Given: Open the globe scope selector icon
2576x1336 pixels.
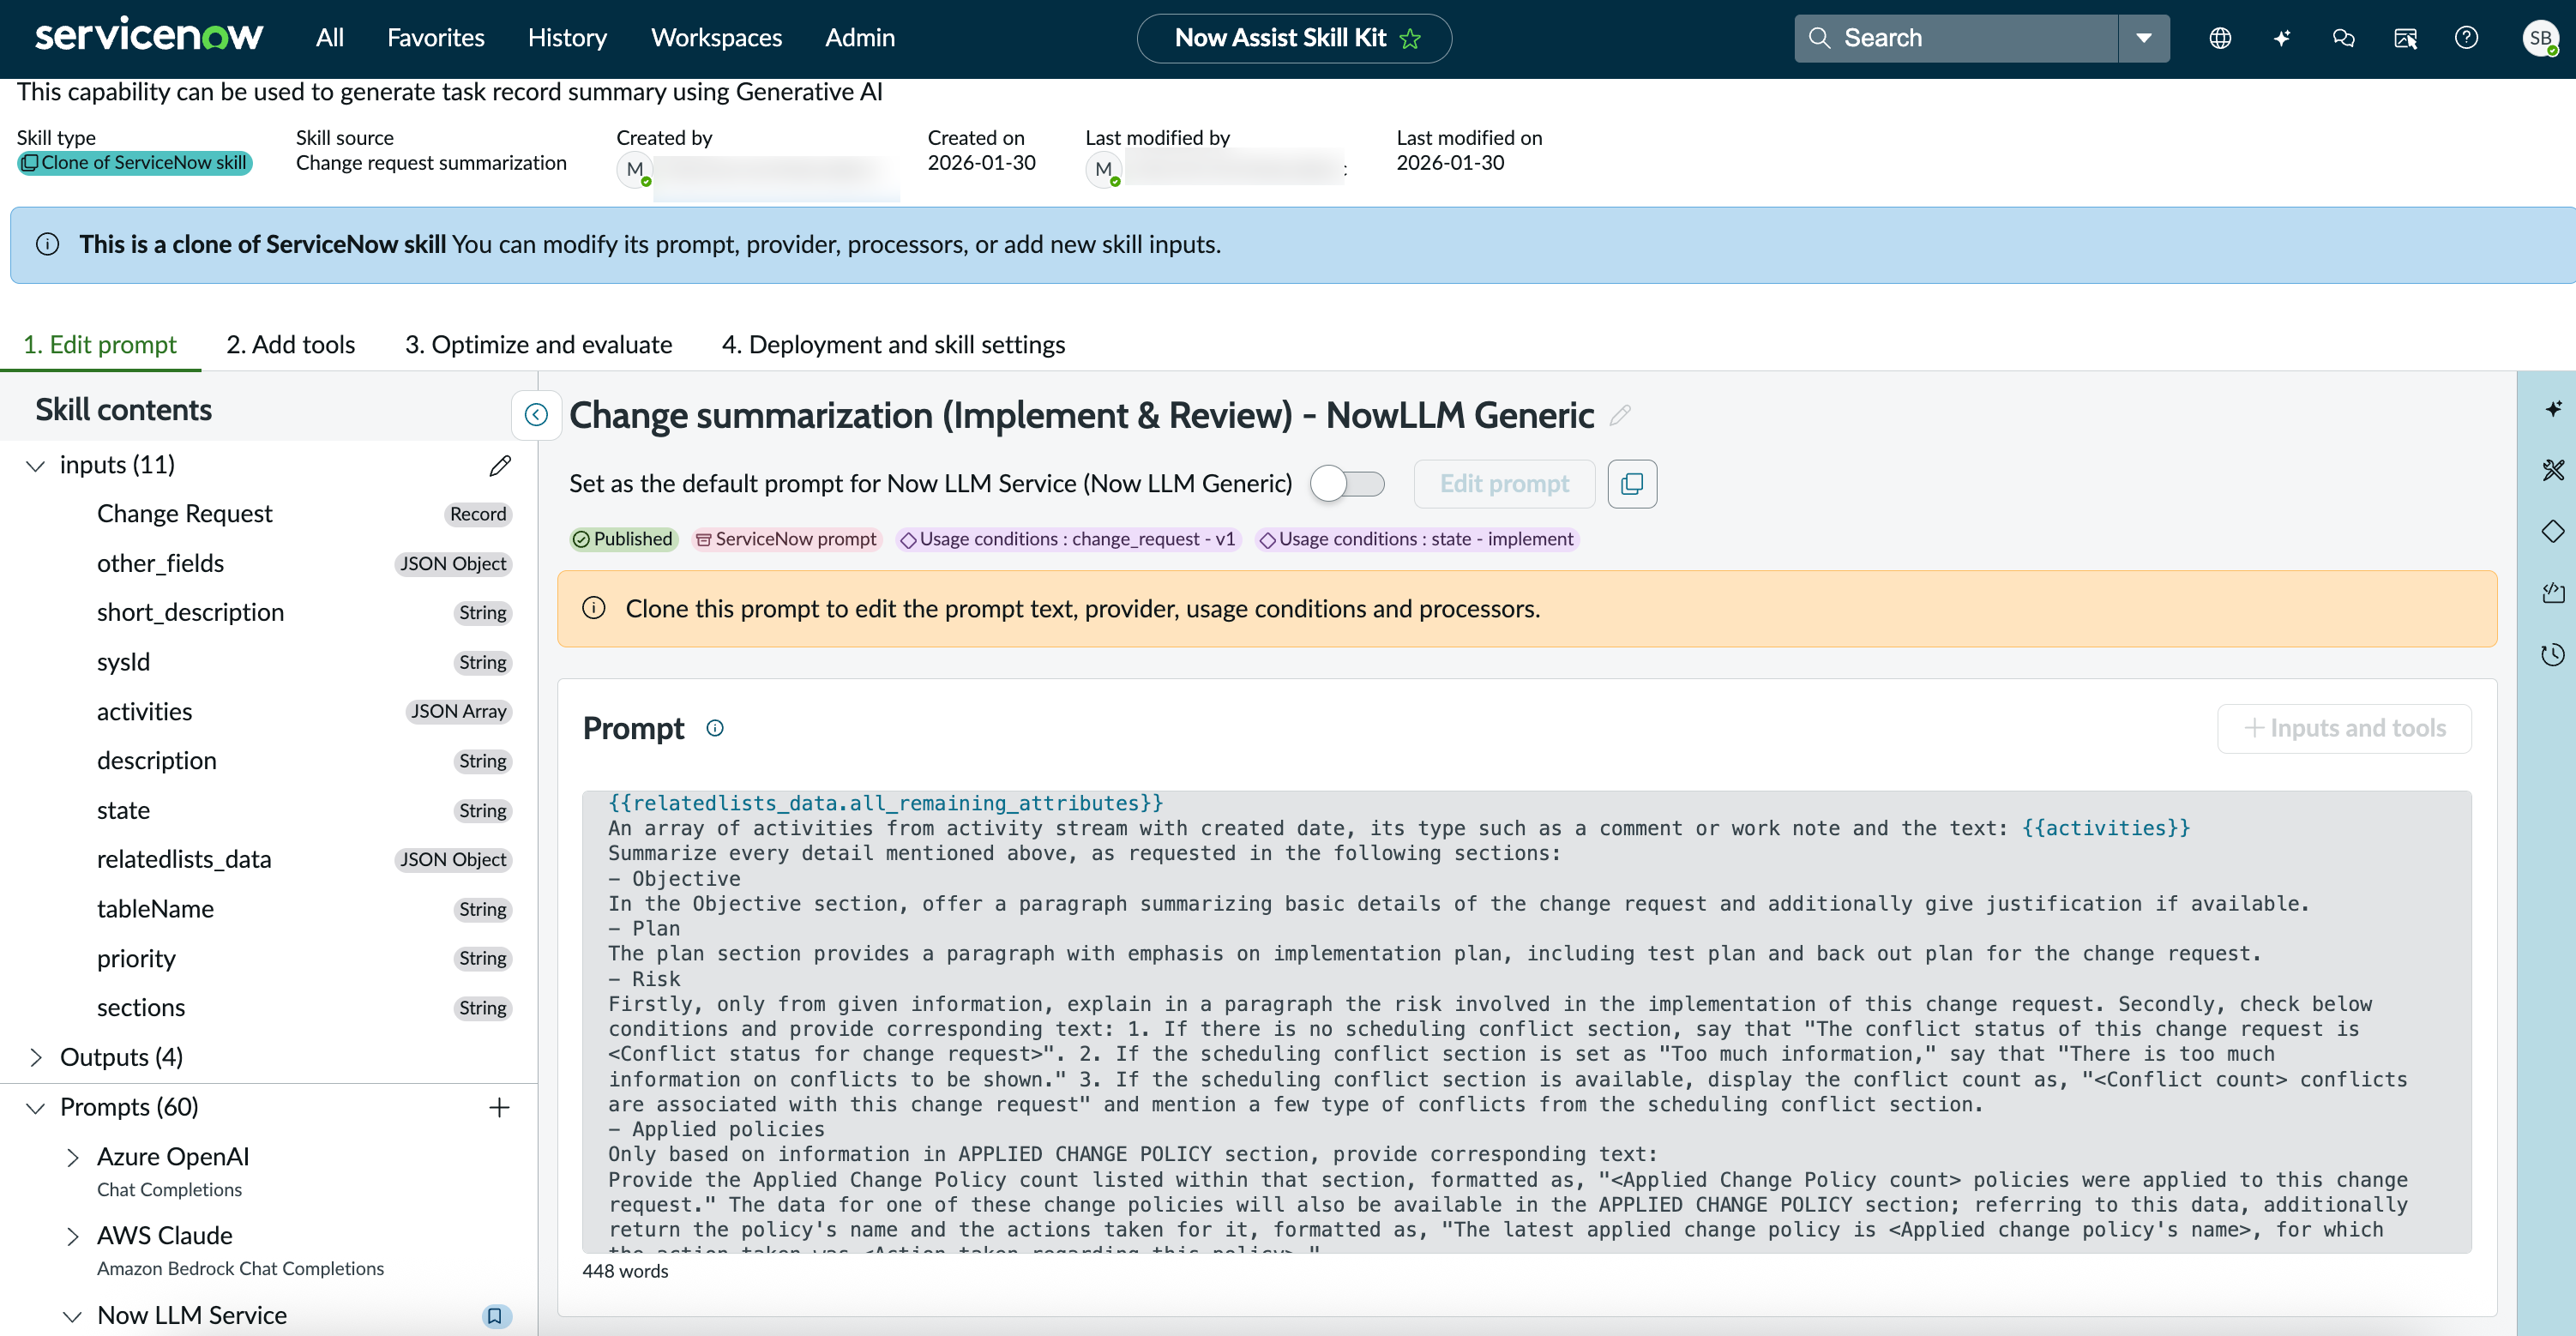Looking at the screenshot, I should point(2220,38).
